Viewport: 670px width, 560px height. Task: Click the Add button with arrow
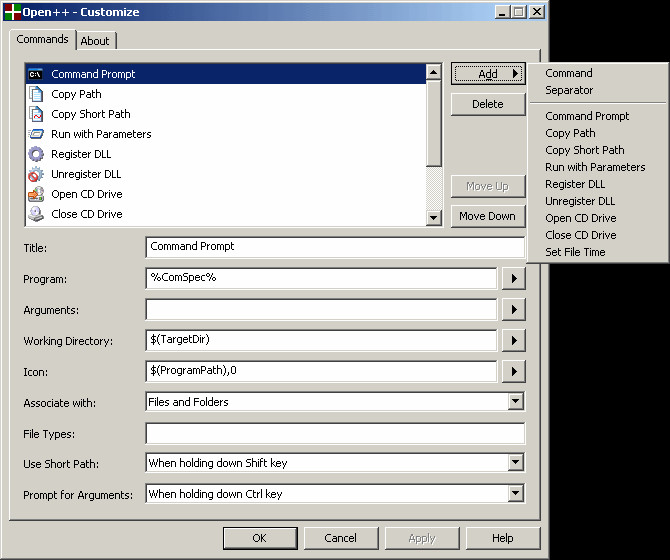pyautogui.click(x=488, y=74)
